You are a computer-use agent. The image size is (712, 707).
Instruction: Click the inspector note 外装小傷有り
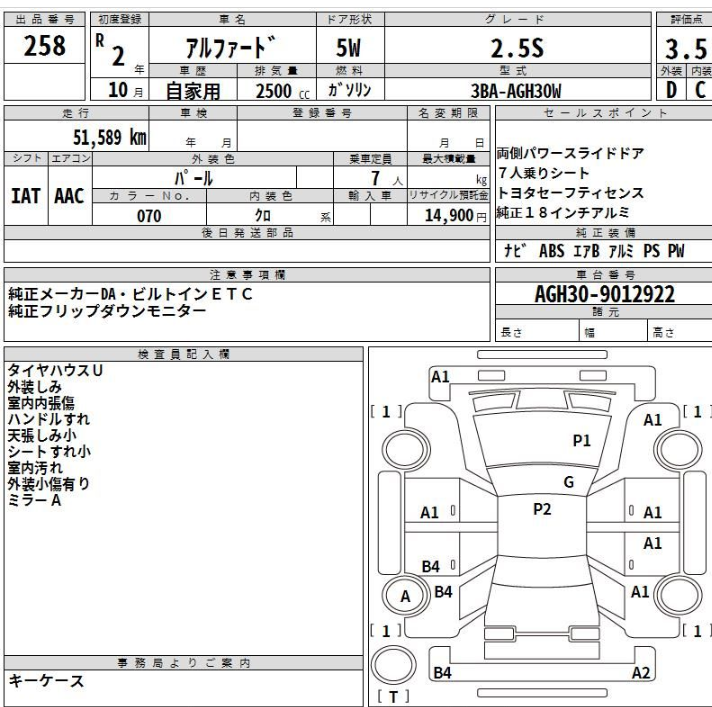tap(49, 484)
